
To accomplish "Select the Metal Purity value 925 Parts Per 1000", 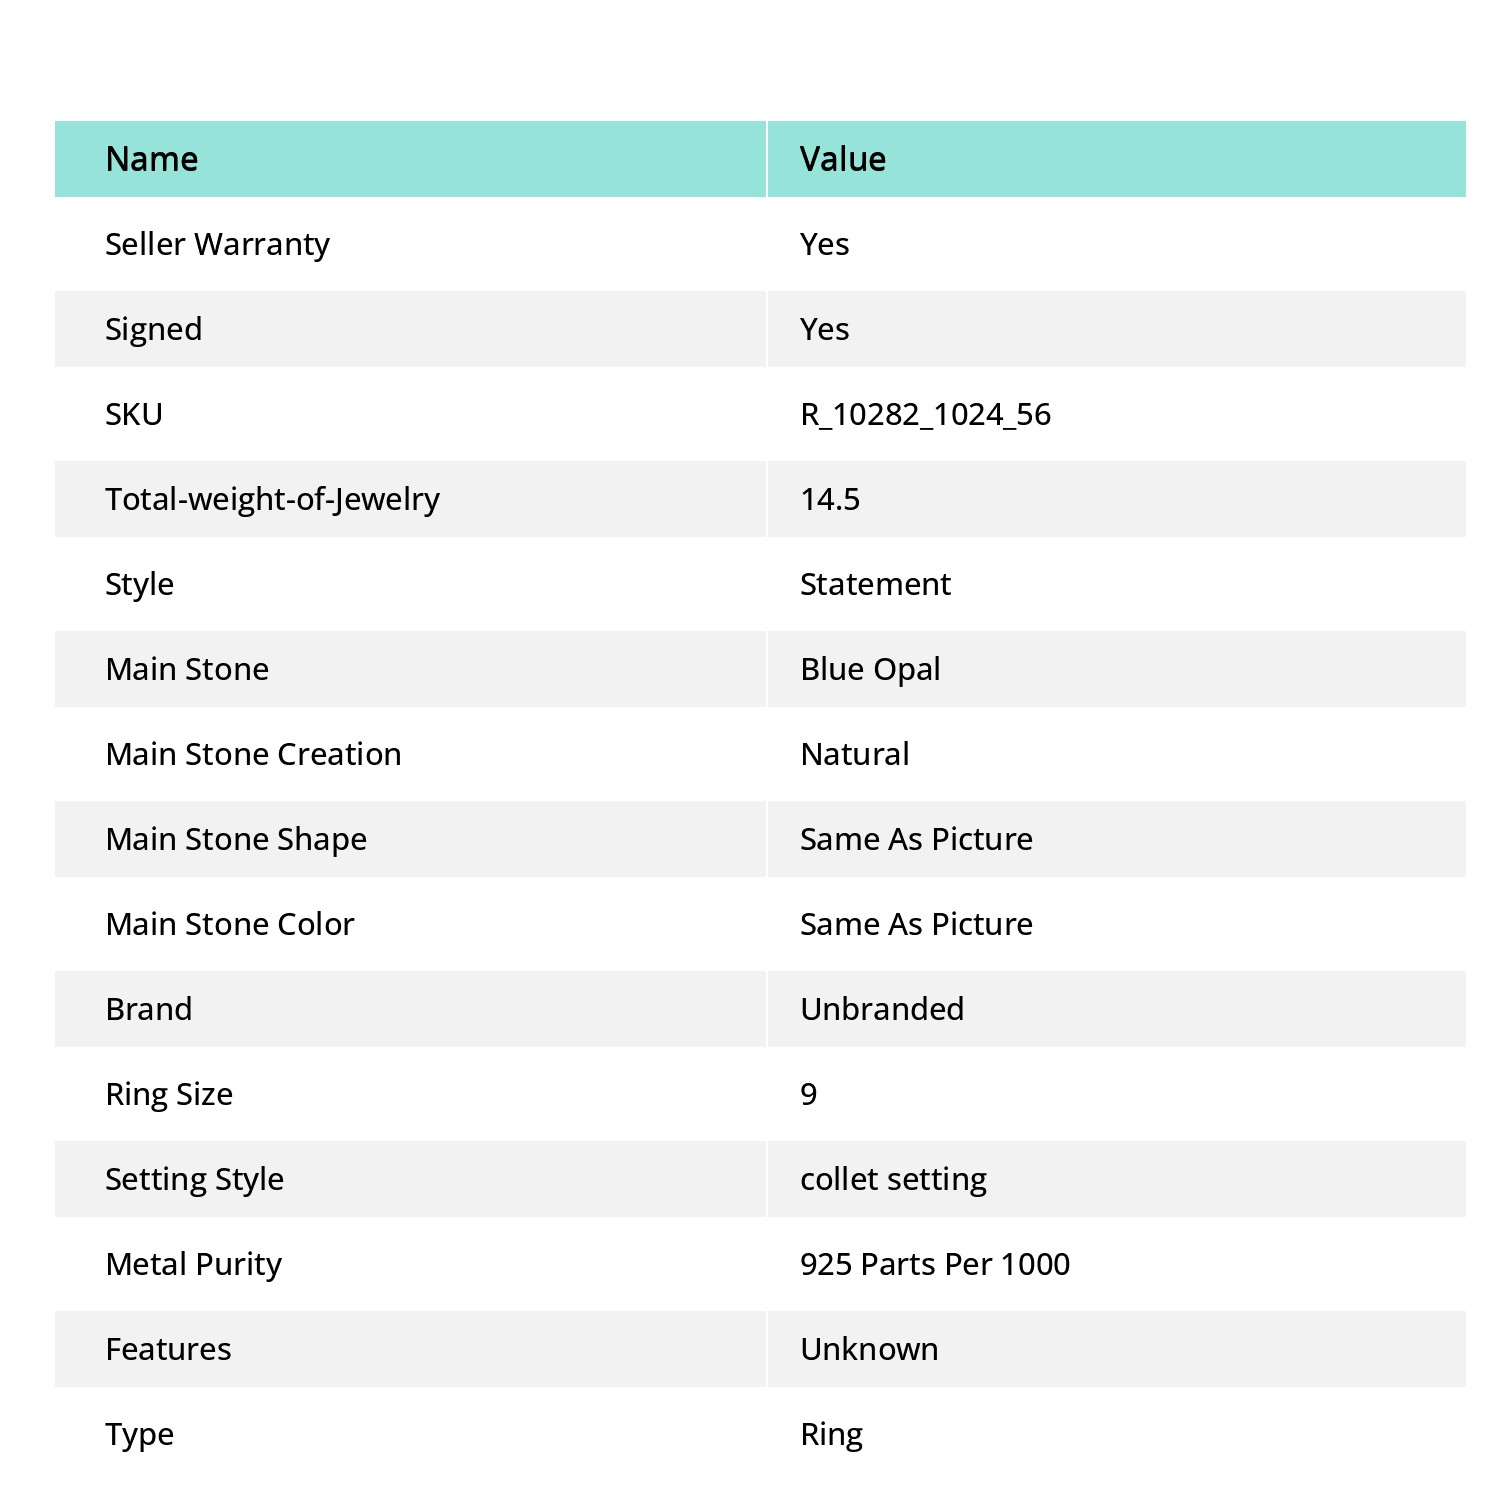I will pyautogui.click(x=935, y=1264).
